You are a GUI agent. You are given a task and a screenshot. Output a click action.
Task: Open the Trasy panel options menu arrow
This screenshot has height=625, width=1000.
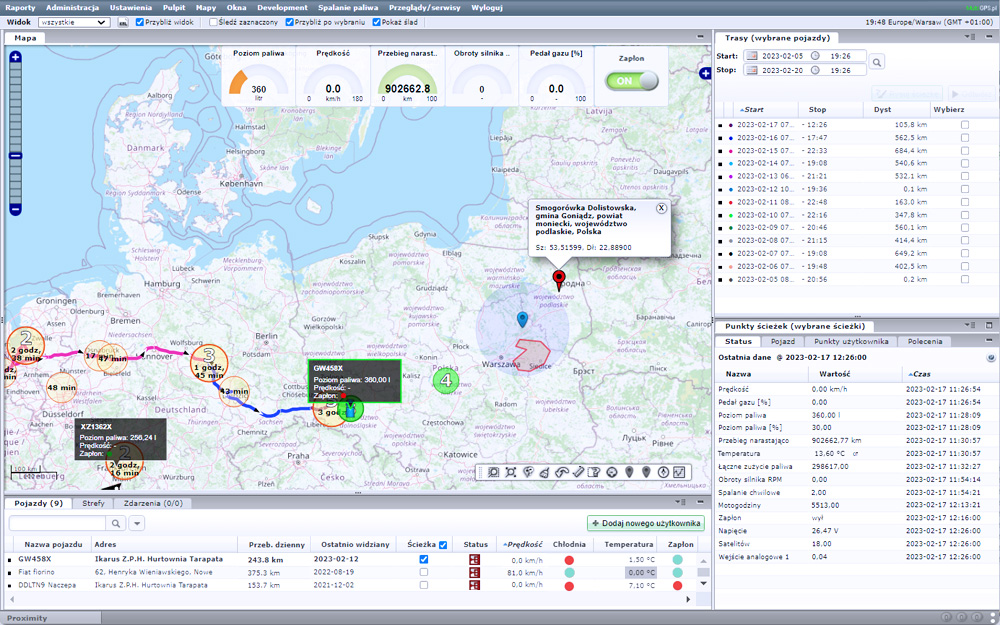tap(972, 37)
